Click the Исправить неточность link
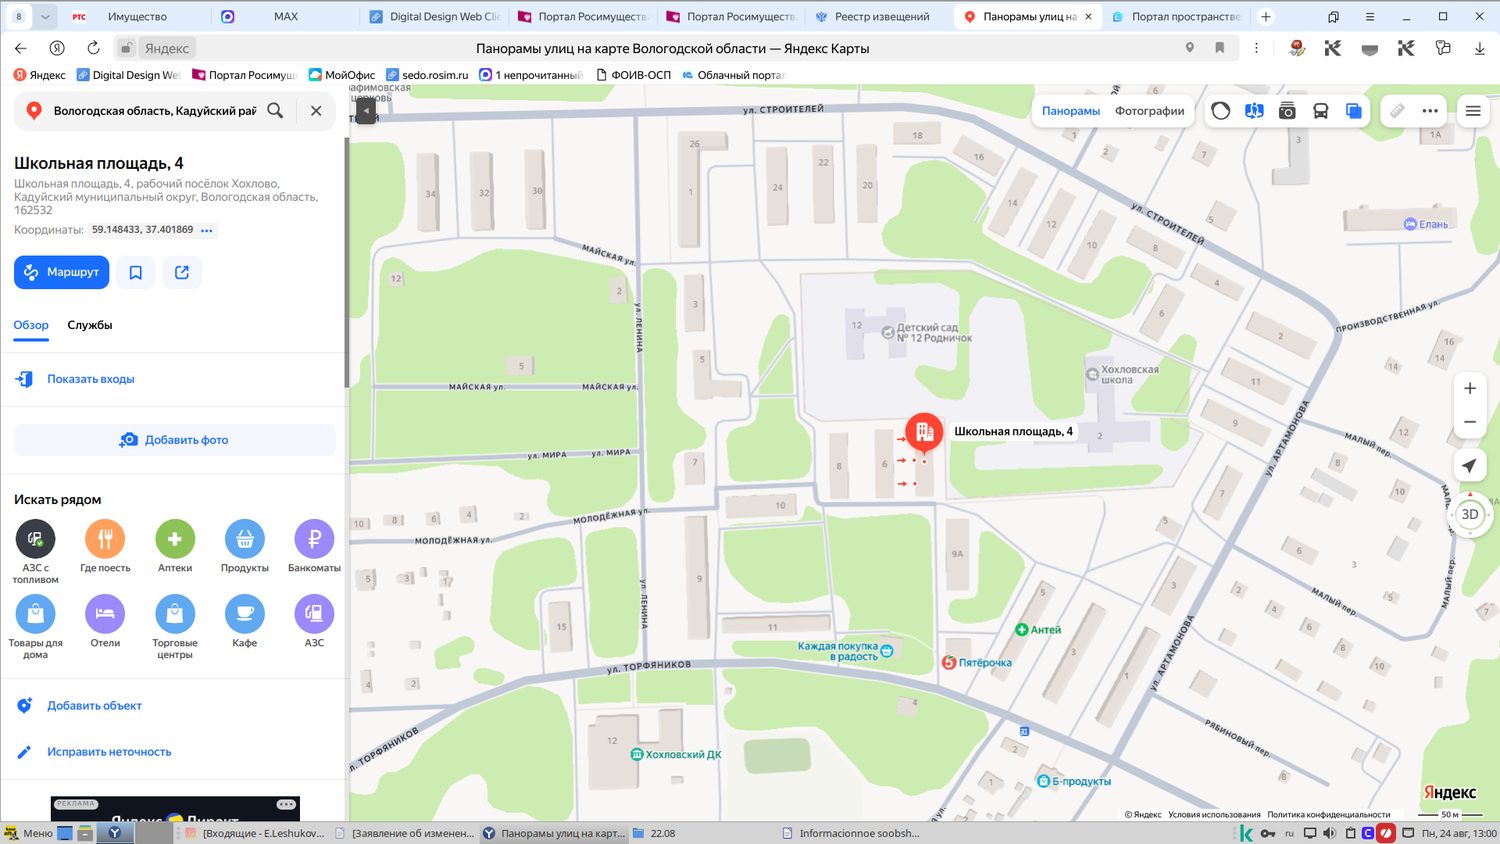The image size is (1500, 844). point(109,752)
